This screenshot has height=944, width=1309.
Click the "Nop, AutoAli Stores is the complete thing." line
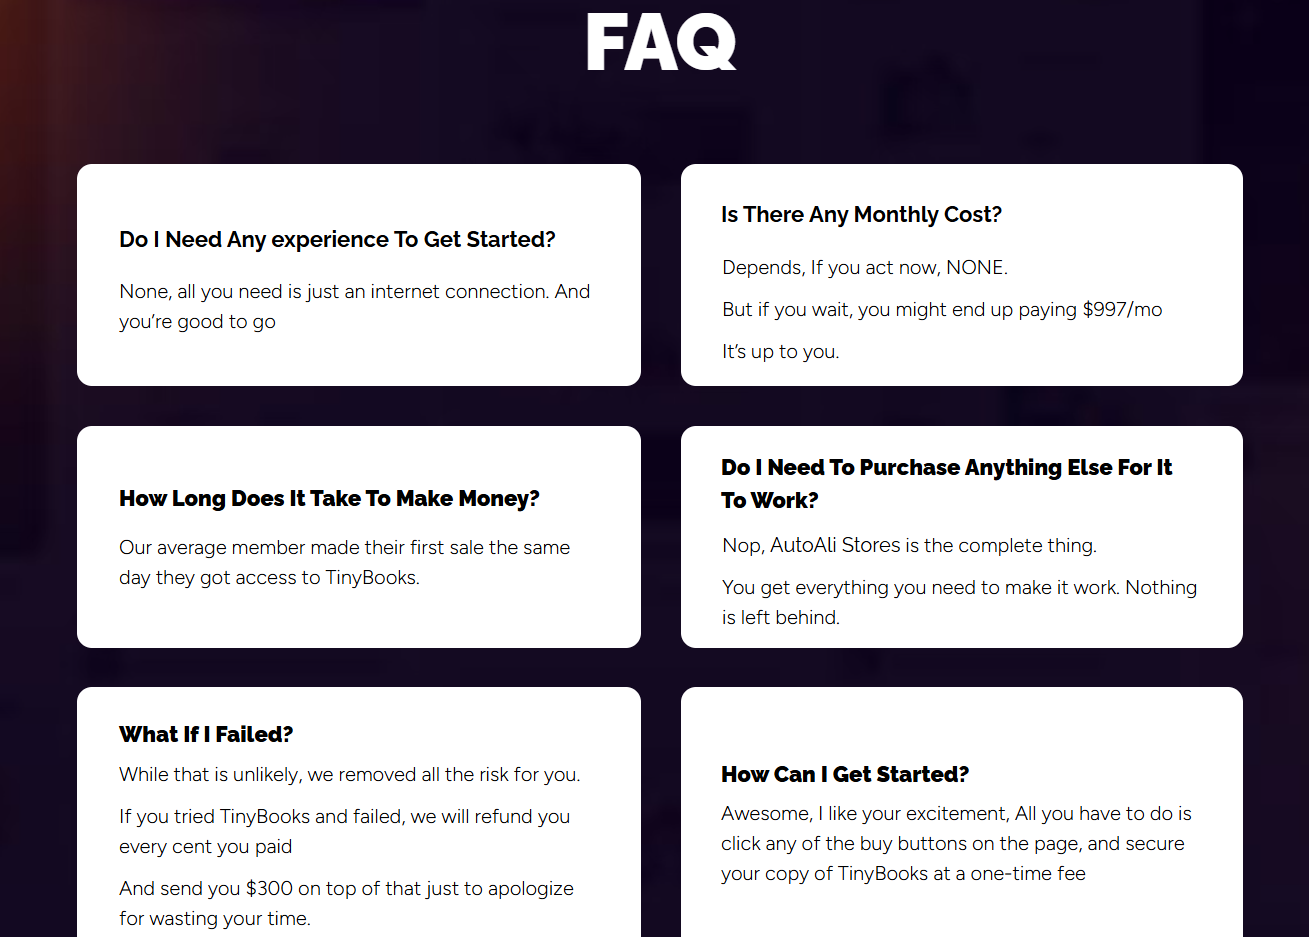909,545
